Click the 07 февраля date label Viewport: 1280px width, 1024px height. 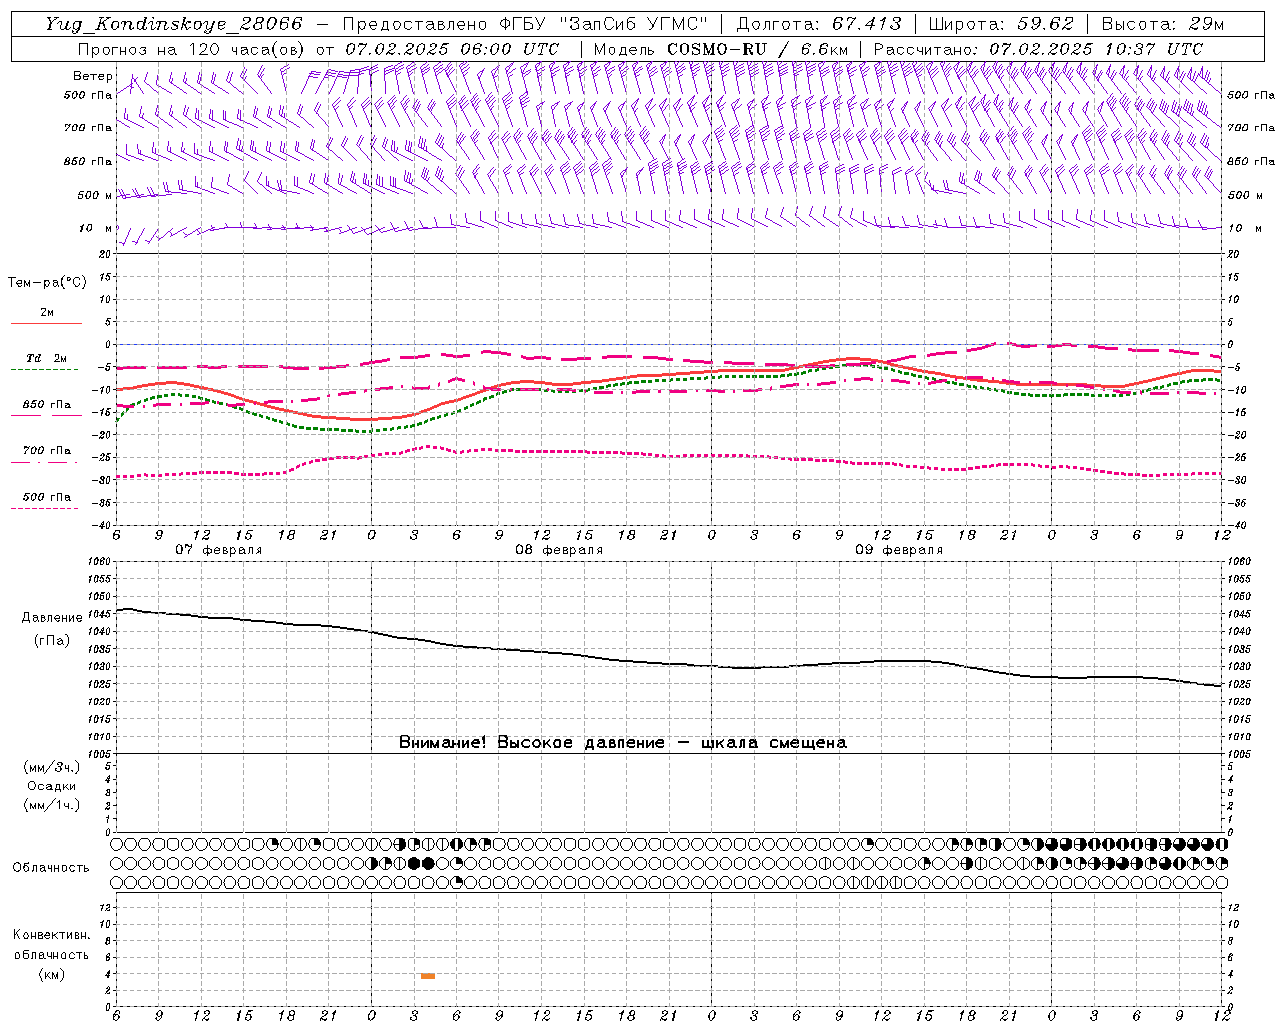click(x=219, y=549)
